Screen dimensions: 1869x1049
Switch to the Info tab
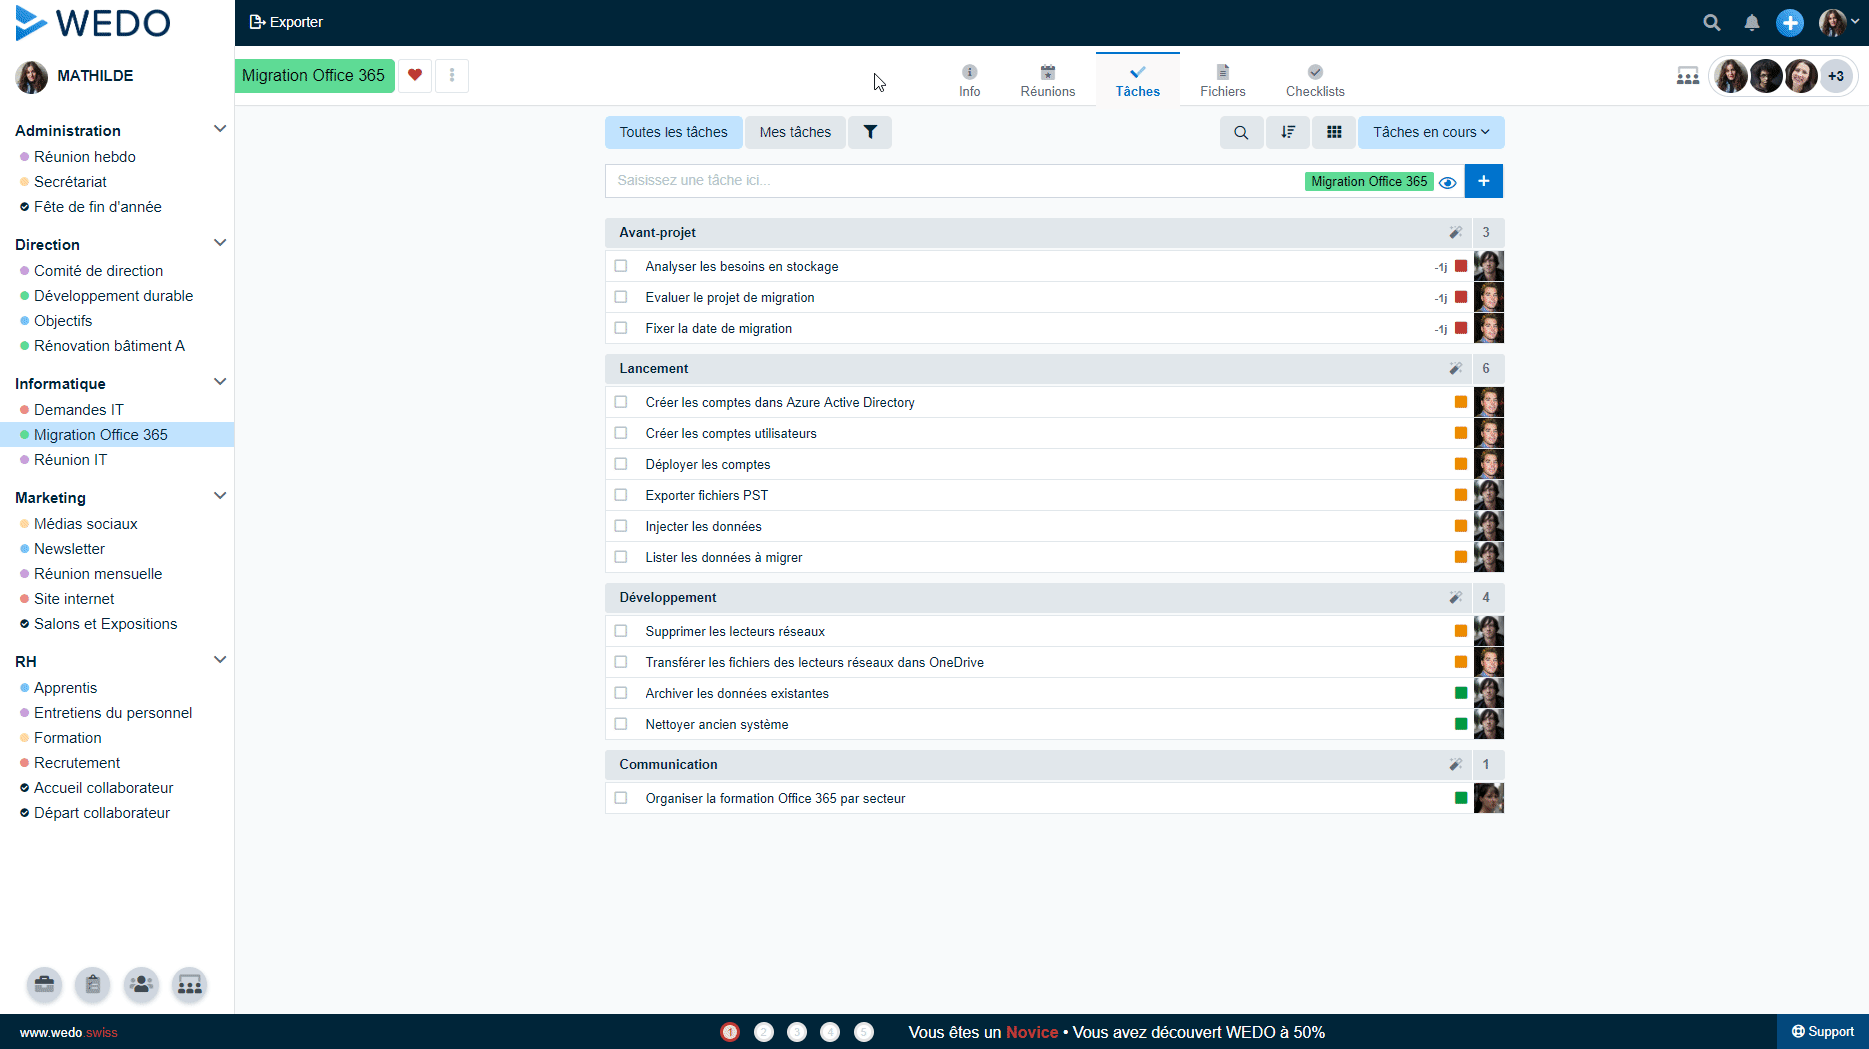(x=969, y=80)
